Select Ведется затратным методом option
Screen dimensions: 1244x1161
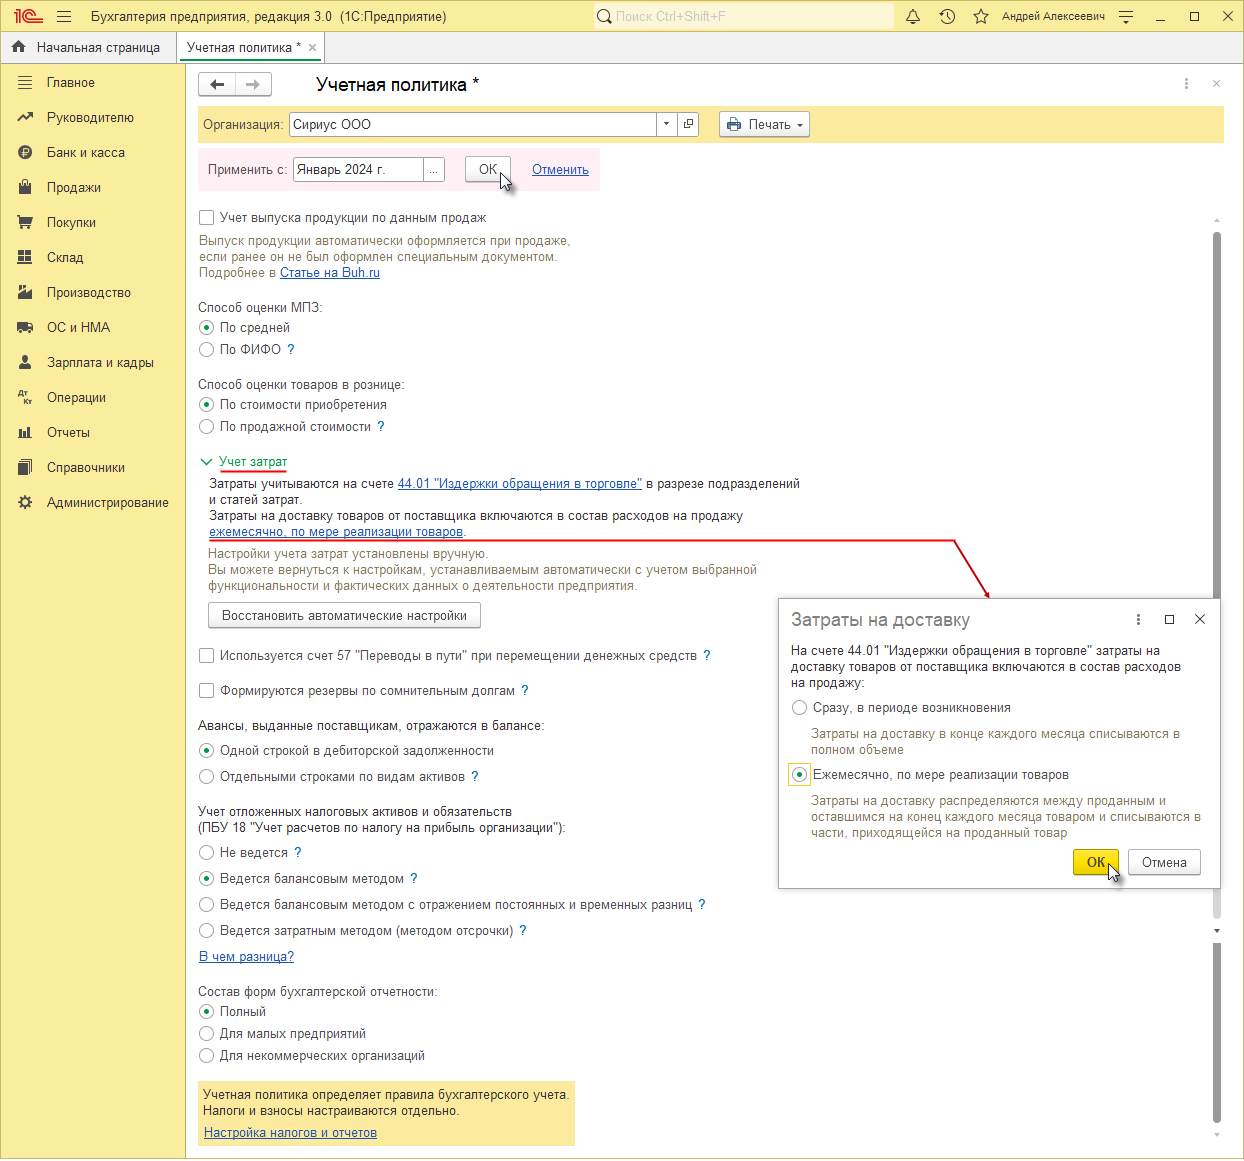(x=207, y=931)
